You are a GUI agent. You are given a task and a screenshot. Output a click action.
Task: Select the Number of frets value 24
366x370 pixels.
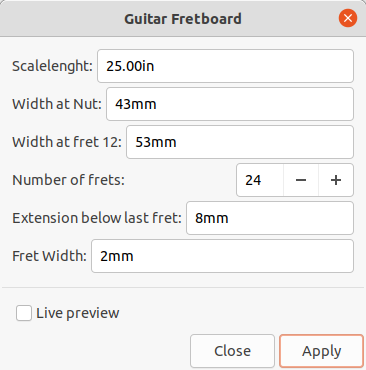coord(260,180)
